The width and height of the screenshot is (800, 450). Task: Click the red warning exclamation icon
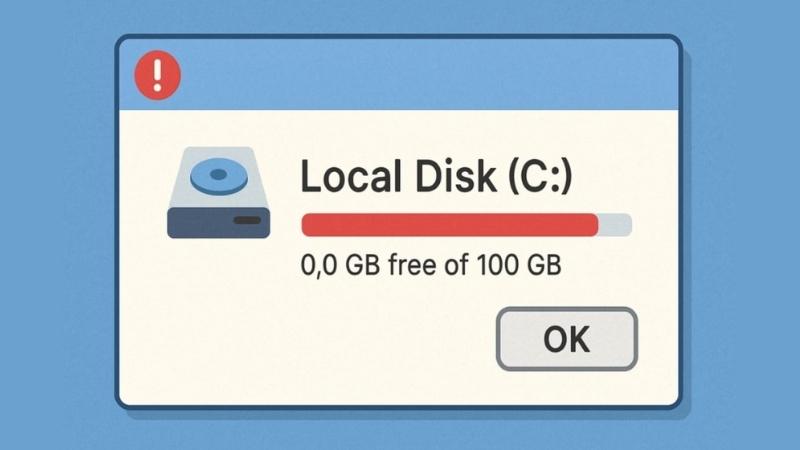tap(156, 75)
